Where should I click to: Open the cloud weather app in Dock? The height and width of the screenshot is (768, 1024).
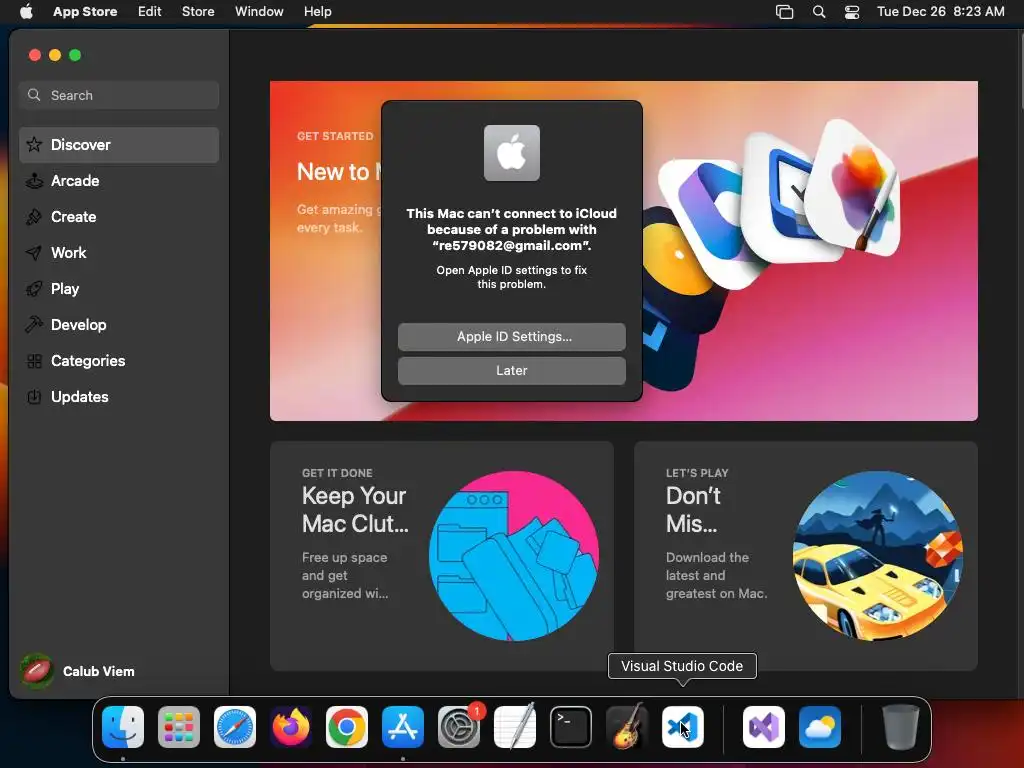click(820, 727)
